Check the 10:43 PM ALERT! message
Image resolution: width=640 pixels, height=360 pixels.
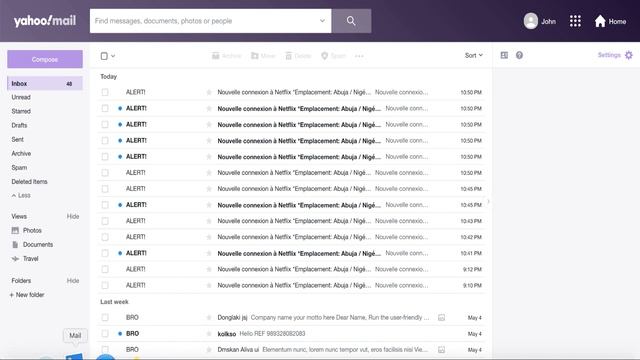click(105, 221)
